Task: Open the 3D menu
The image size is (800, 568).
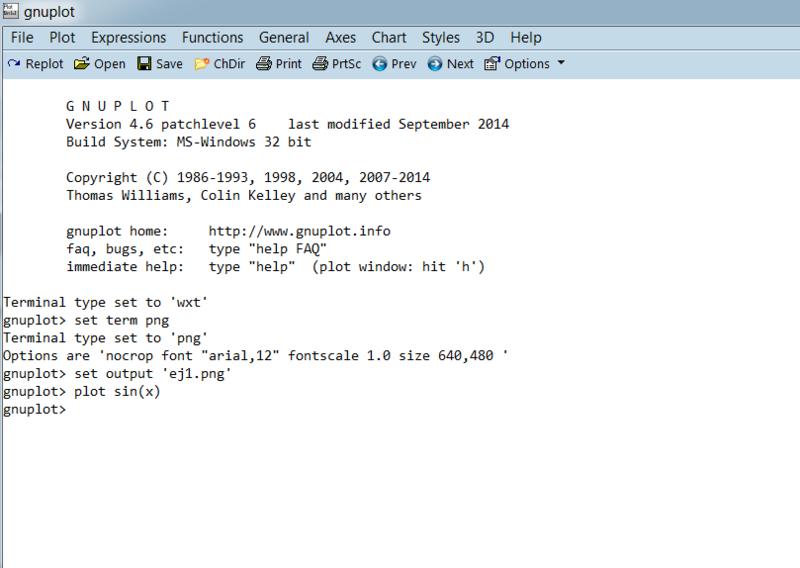Action: click(485, 38)
